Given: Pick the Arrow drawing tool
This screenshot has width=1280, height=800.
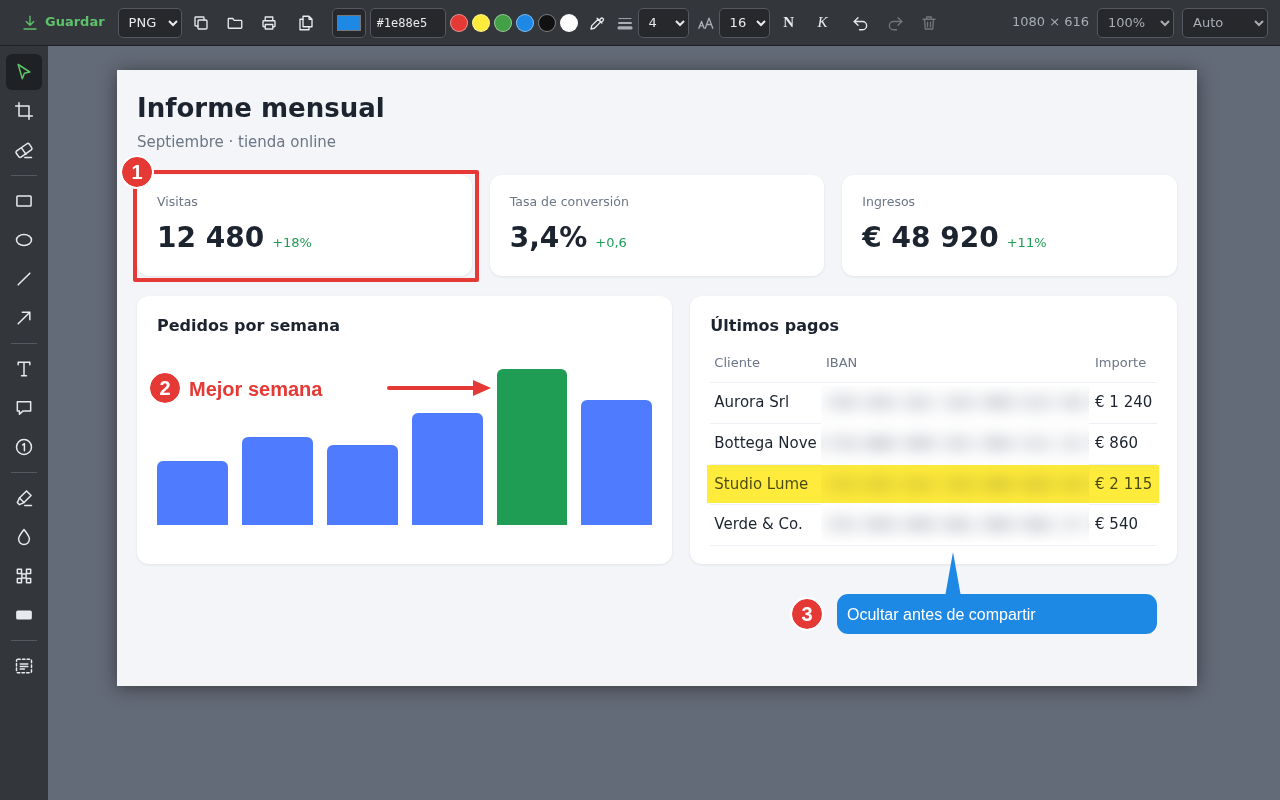Looking at the screenshot, I should coord(24,318).
